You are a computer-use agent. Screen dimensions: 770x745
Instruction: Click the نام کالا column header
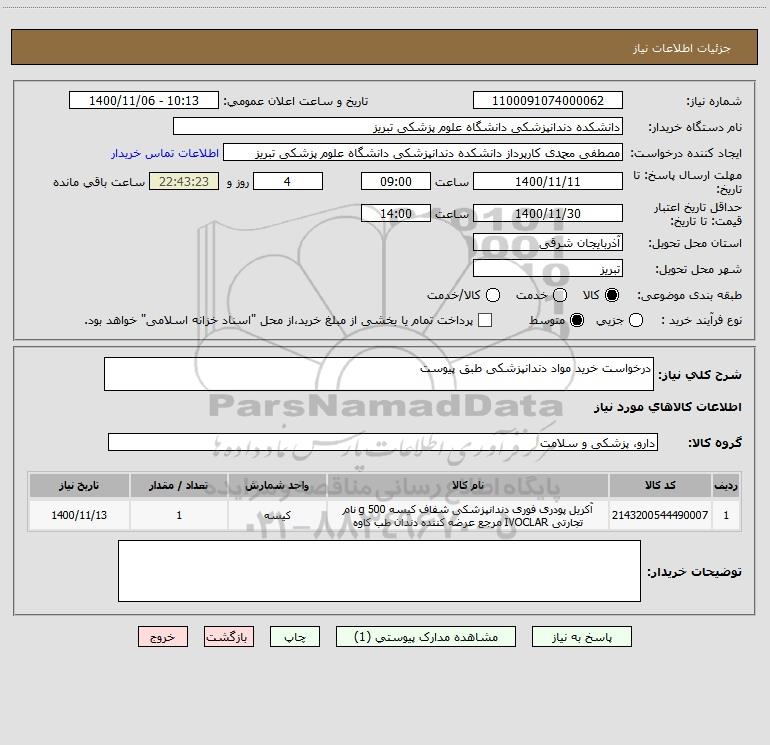click(x=468, y=486)
